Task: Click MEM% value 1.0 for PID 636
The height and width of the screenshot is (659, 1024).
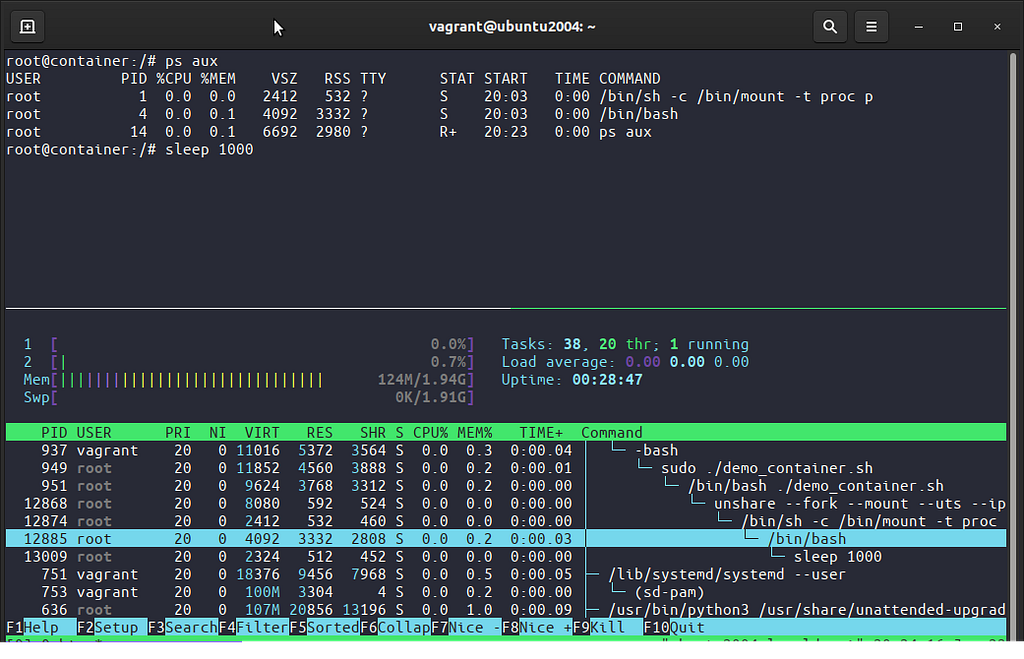Action: coord(479,609)
